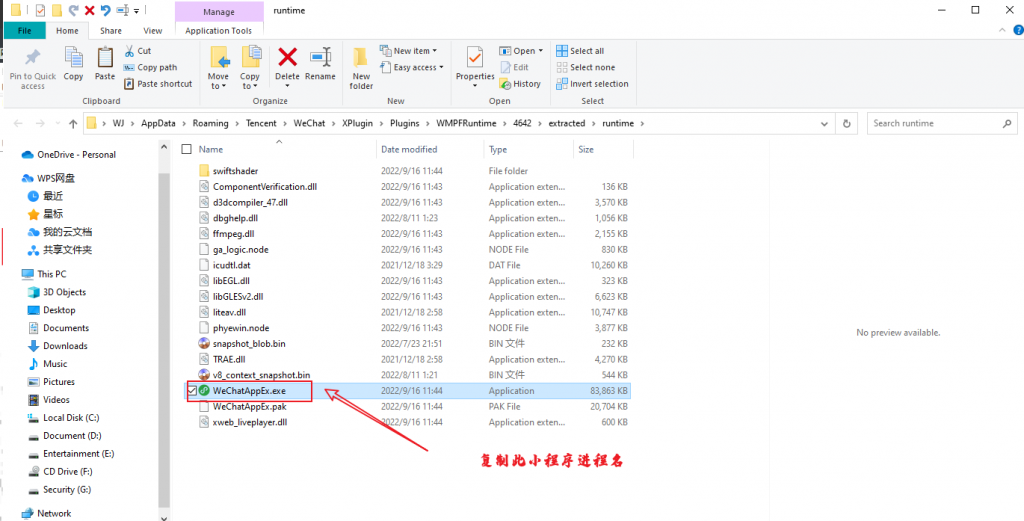Click the Rename icon

320,57
